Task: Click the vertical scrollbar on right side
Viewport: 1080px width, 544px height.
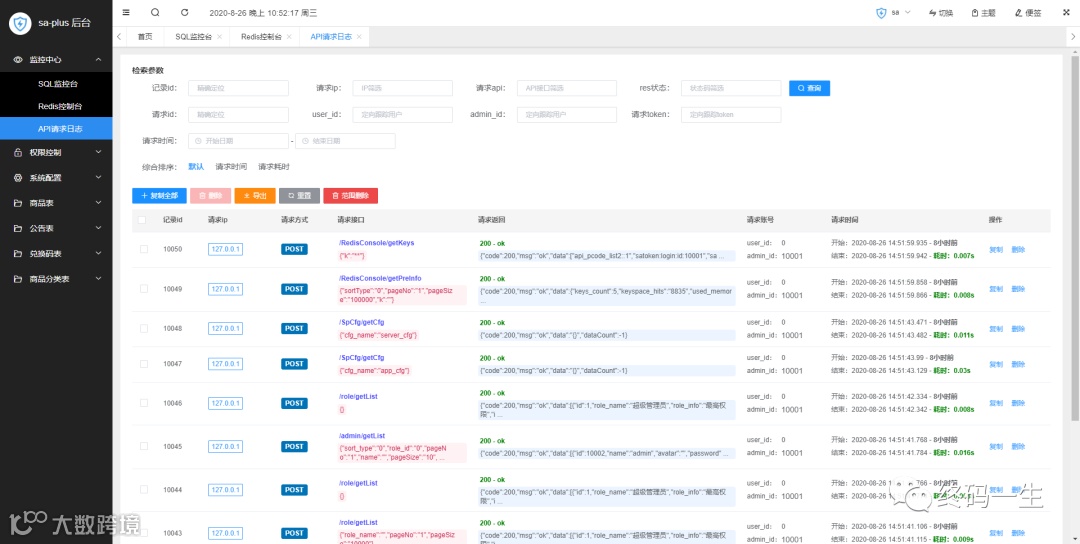Action: pos(1075,227)
